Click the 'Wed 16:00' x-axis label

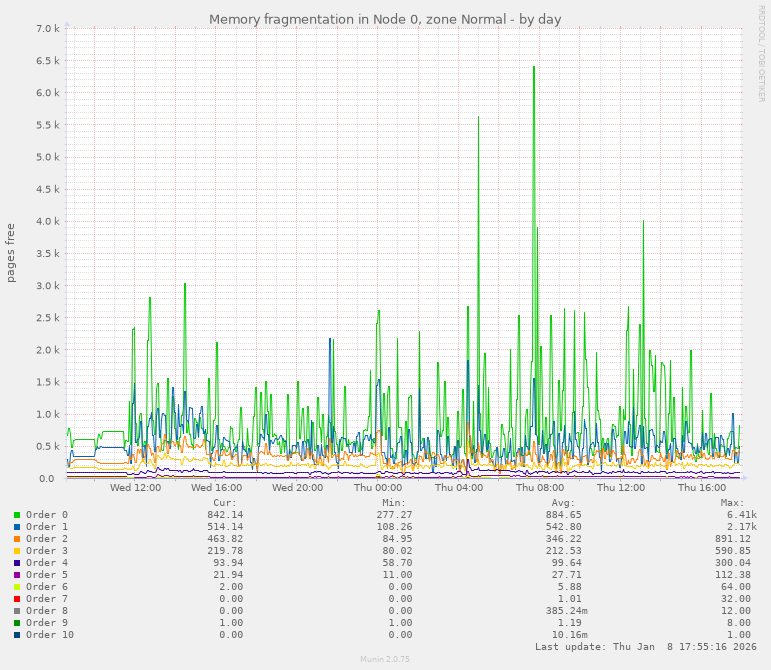click(x=216, y=488)
